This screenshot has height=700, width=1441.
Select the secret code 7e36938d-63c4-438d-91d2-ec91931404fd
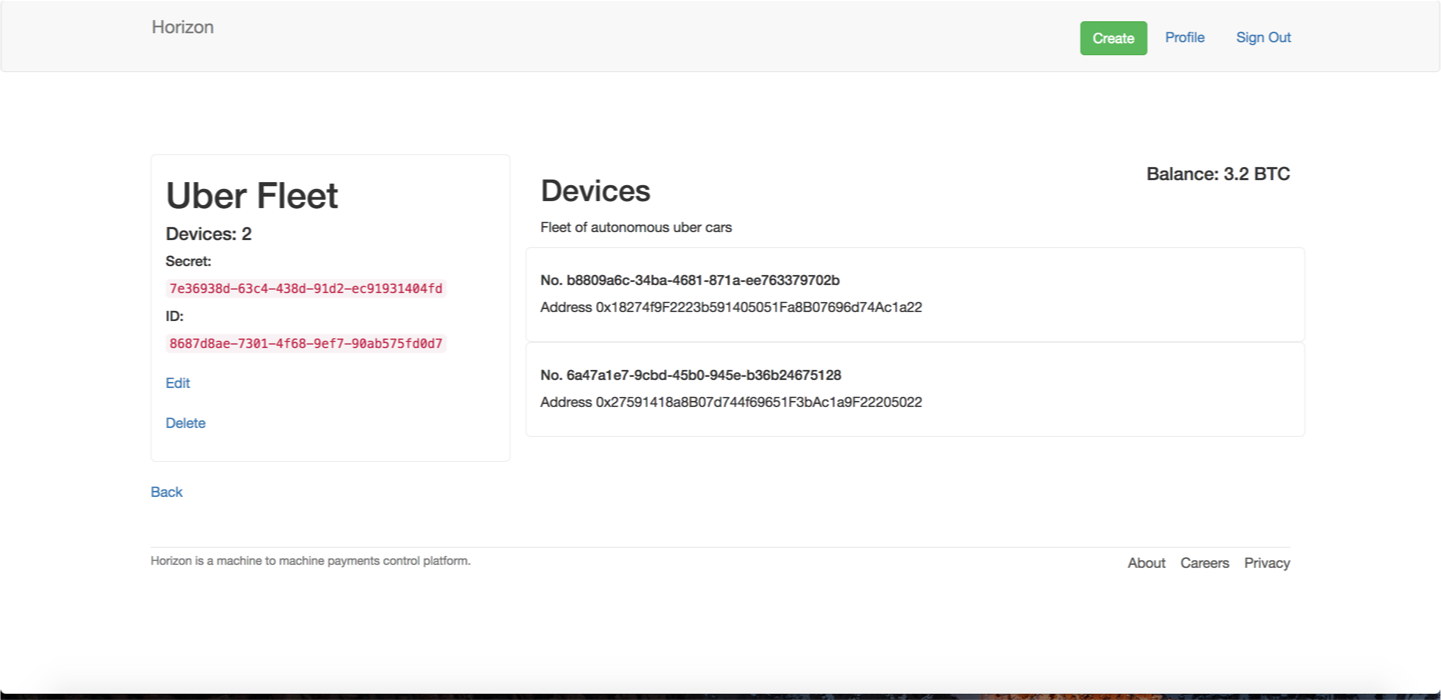tap(306, 288)
